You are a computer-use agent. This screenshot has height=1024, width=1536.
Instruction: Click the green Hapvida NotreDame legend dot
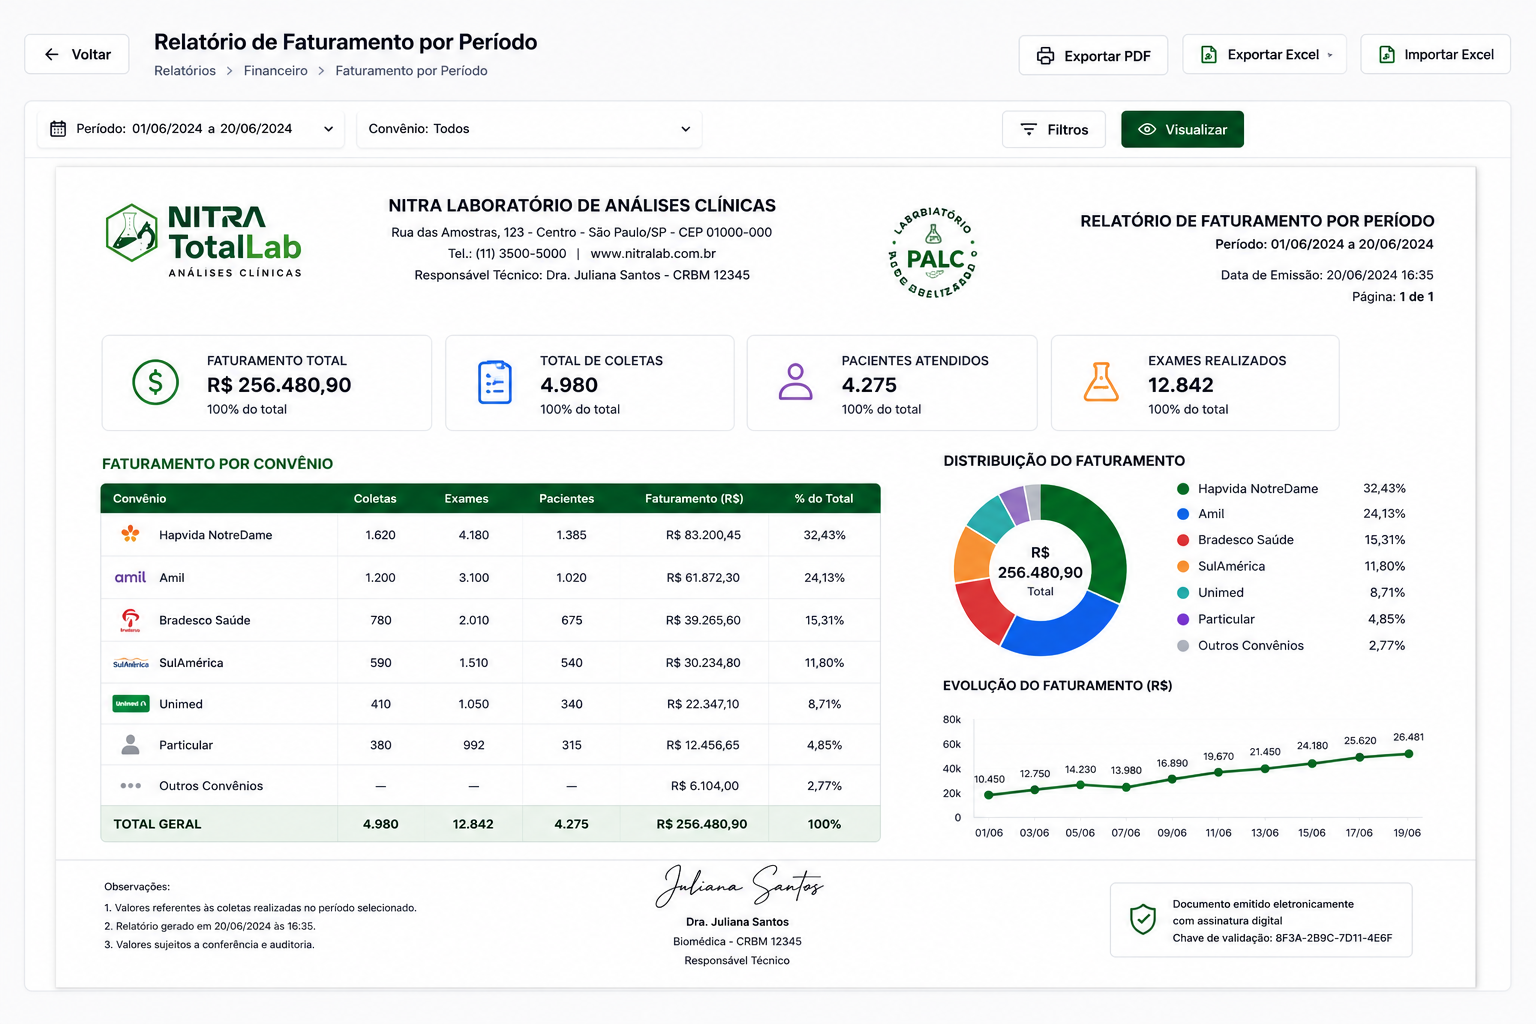pyautogui.click(x=1183, y=489)
